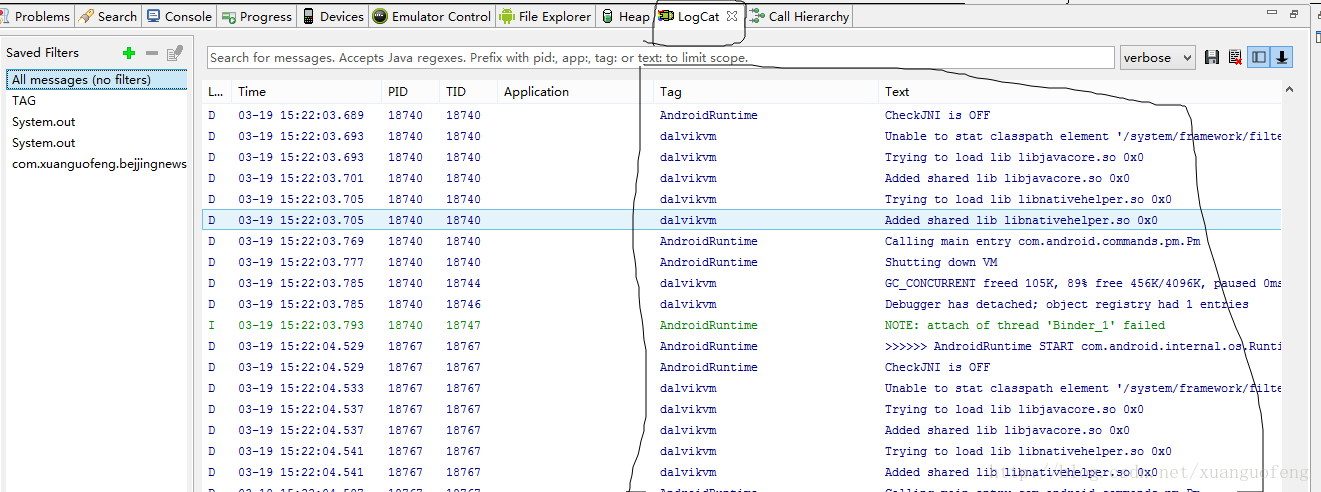
Task: Switch to the Console tab
Action: coord(179,16)
